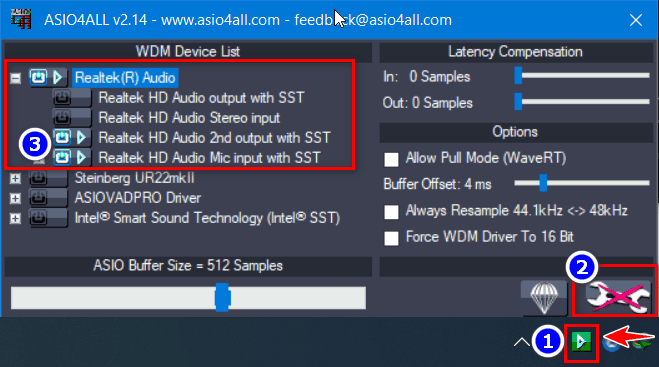Click the wrench advanced mode icon
The width and height of the screenshot is (659, 367).
click(x=616, y=298)
